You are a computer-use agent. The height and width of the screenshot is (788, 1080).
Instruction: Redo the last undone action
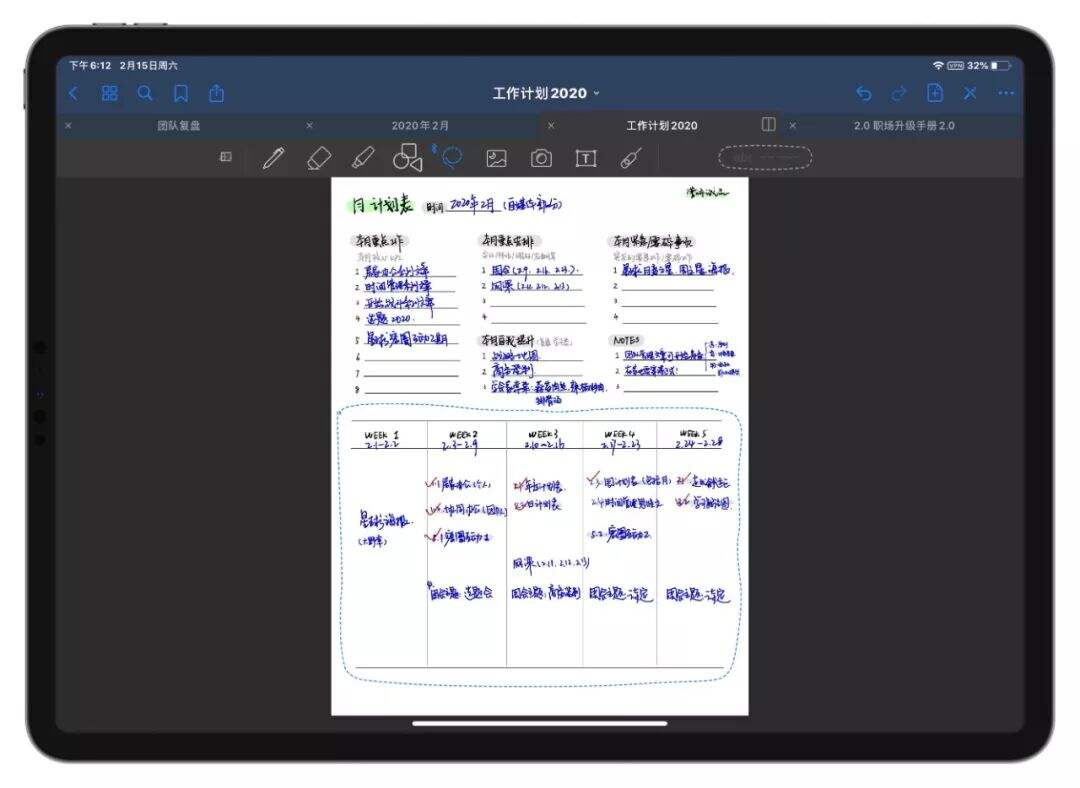(x=899, y=93)
